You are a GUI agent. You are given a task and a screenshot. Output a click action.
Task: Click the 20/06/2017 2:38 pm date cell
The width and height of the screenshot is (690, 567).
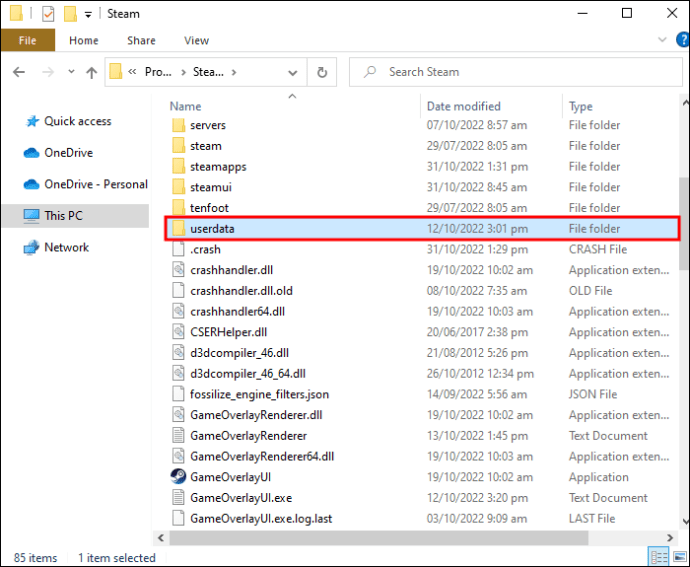477,332
